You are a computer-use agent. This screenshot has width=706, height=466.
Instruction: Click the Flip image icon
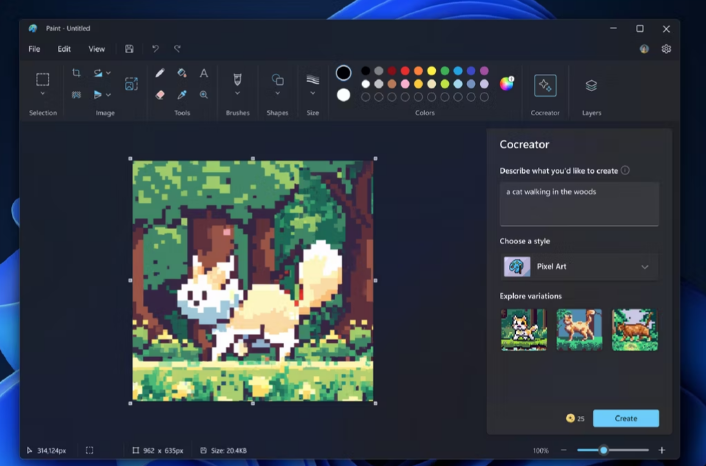(x=97, y=95)
